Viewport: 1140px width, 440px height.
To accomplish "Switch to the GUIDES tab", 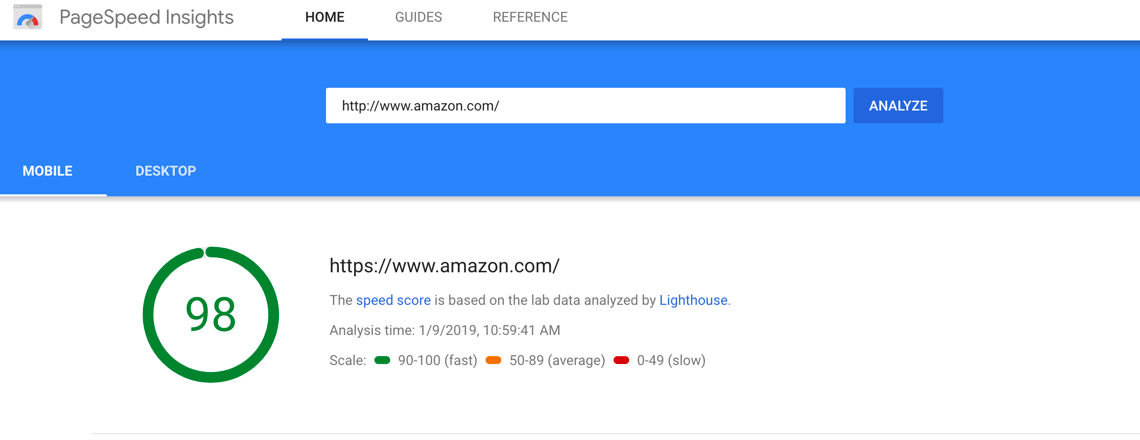I will [x=418, y=17].
